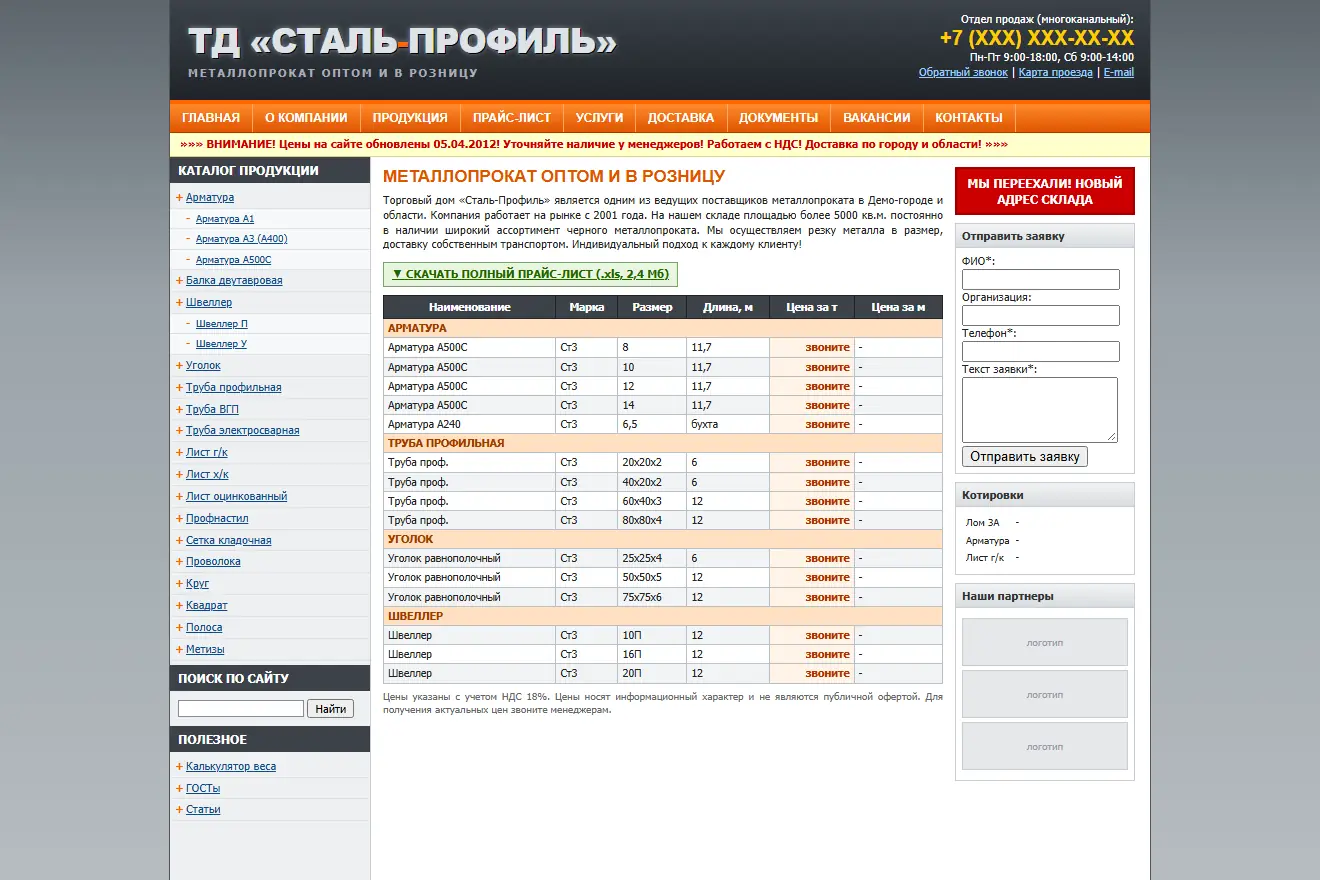This screenshot has width=1320, height=880.
Task: Open the О КОМПАНИИ menu item
Action: click(306, 118)
